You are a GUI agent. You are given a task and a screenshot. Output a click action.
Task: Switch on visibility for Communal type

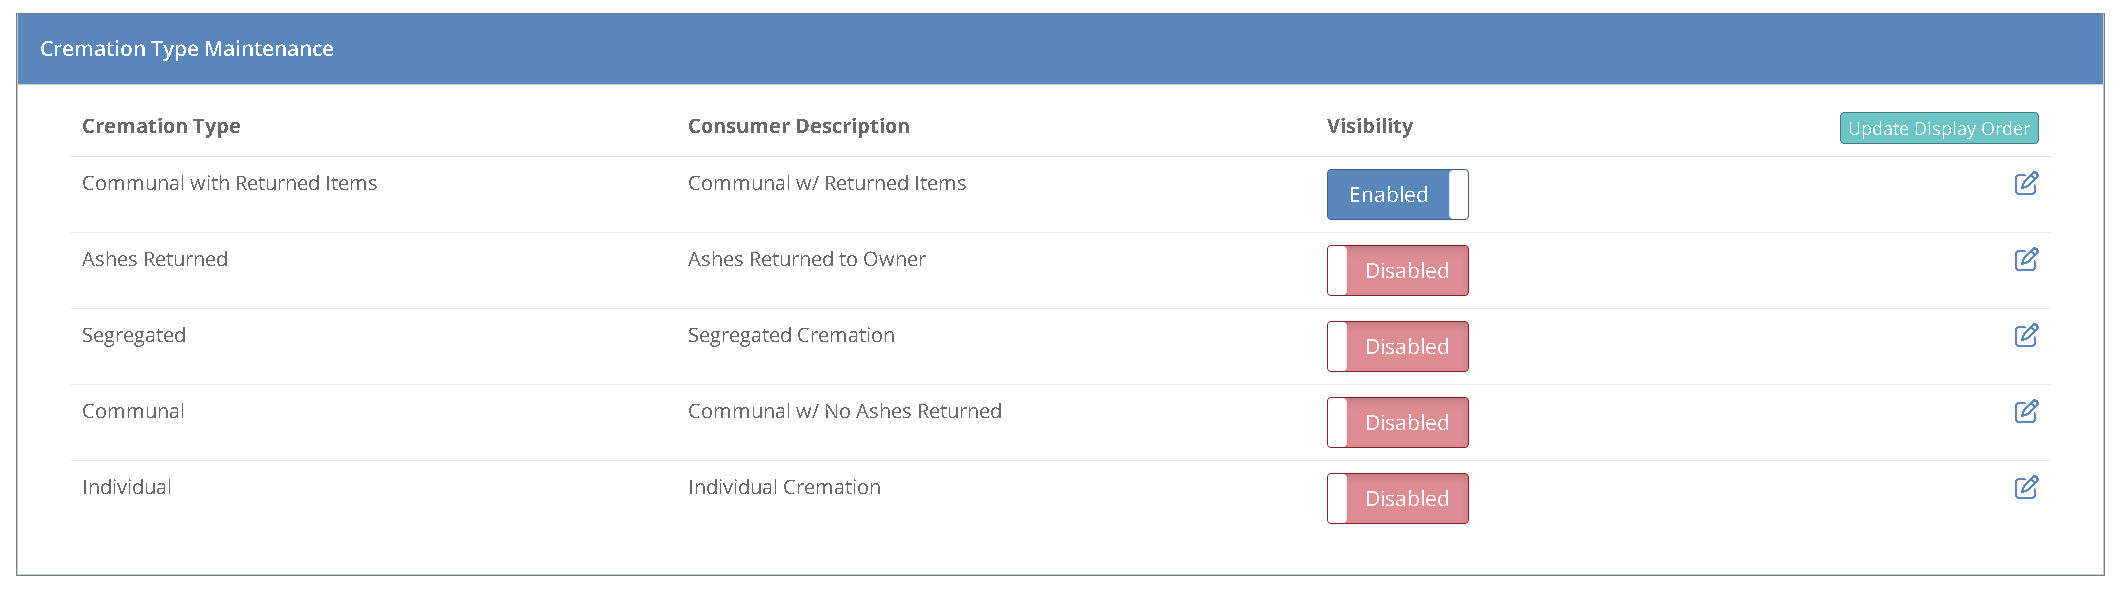coord(1397,422)
